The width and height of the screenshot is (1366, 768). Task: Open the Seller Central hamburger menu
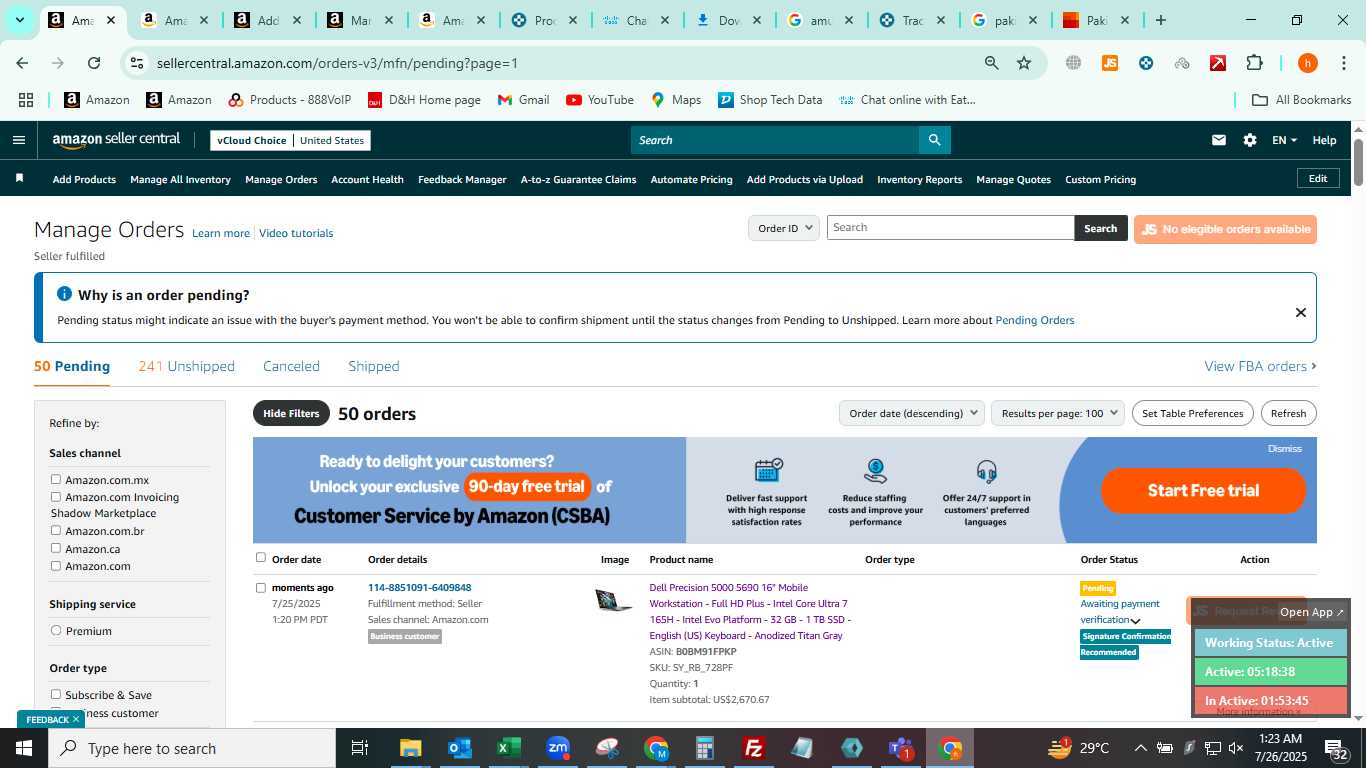pos(18,140)
